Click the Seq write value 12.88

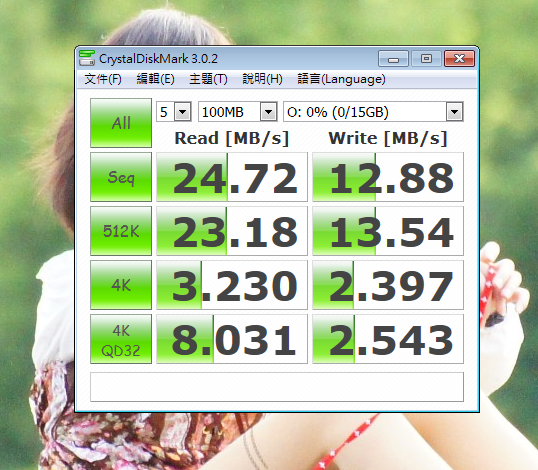(x=388, y=177)
